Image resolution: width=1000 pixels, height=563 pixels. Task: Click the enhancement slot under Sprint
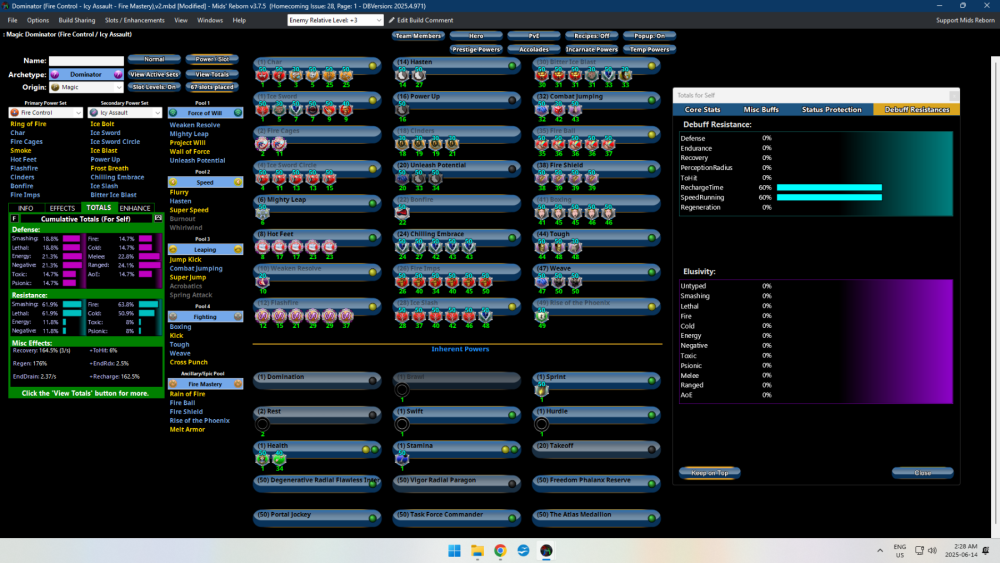point(541,390)
